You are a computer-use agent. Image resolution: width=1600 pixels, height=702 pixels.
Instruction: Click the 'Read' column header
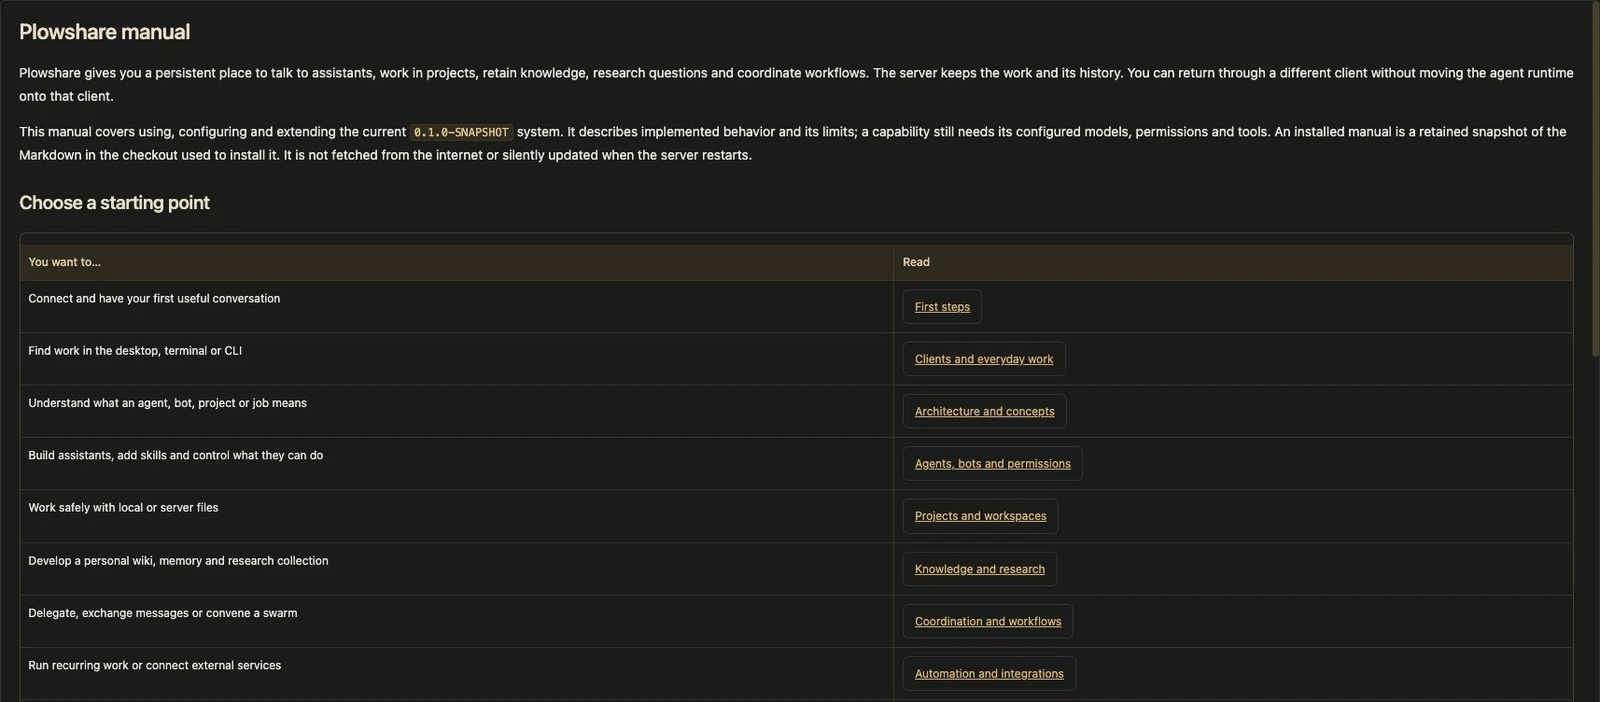[x=1233, y=262]
